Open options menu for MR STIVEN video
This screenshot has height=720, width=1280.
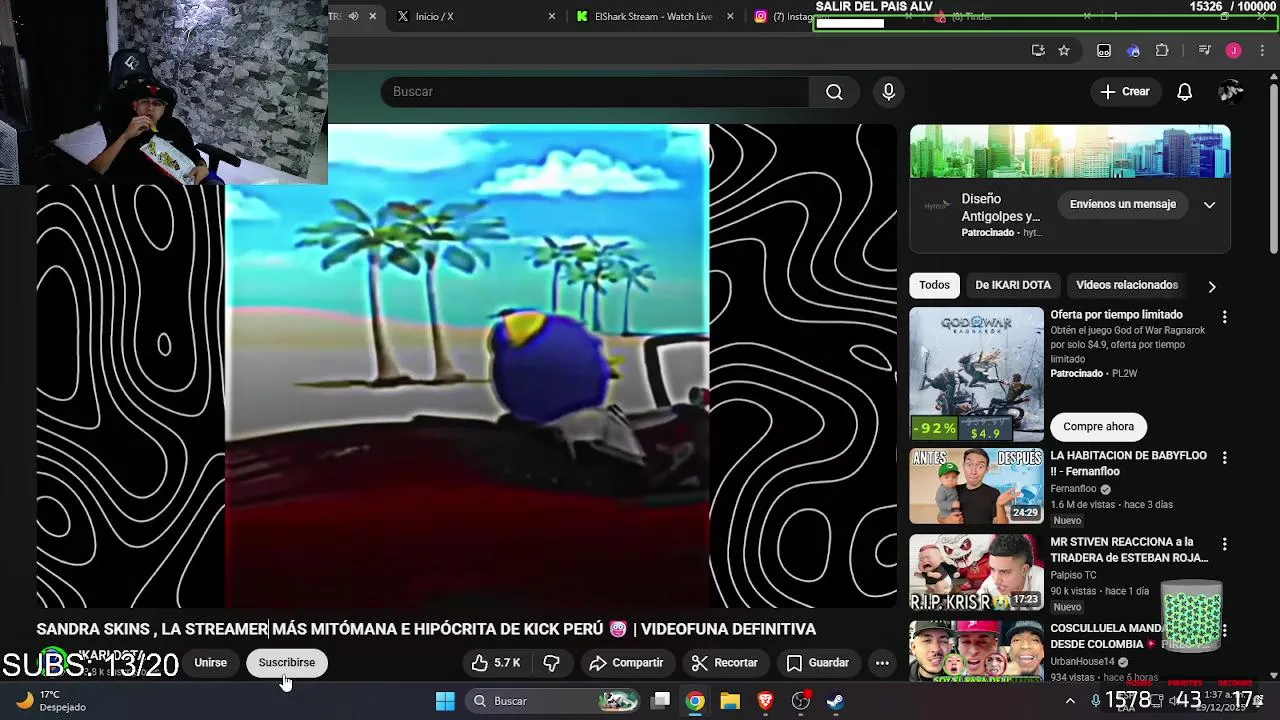1224,544
